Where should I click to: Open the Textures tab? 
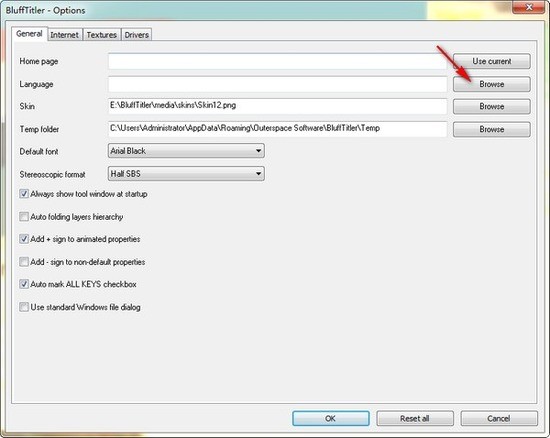coord(102,35)
